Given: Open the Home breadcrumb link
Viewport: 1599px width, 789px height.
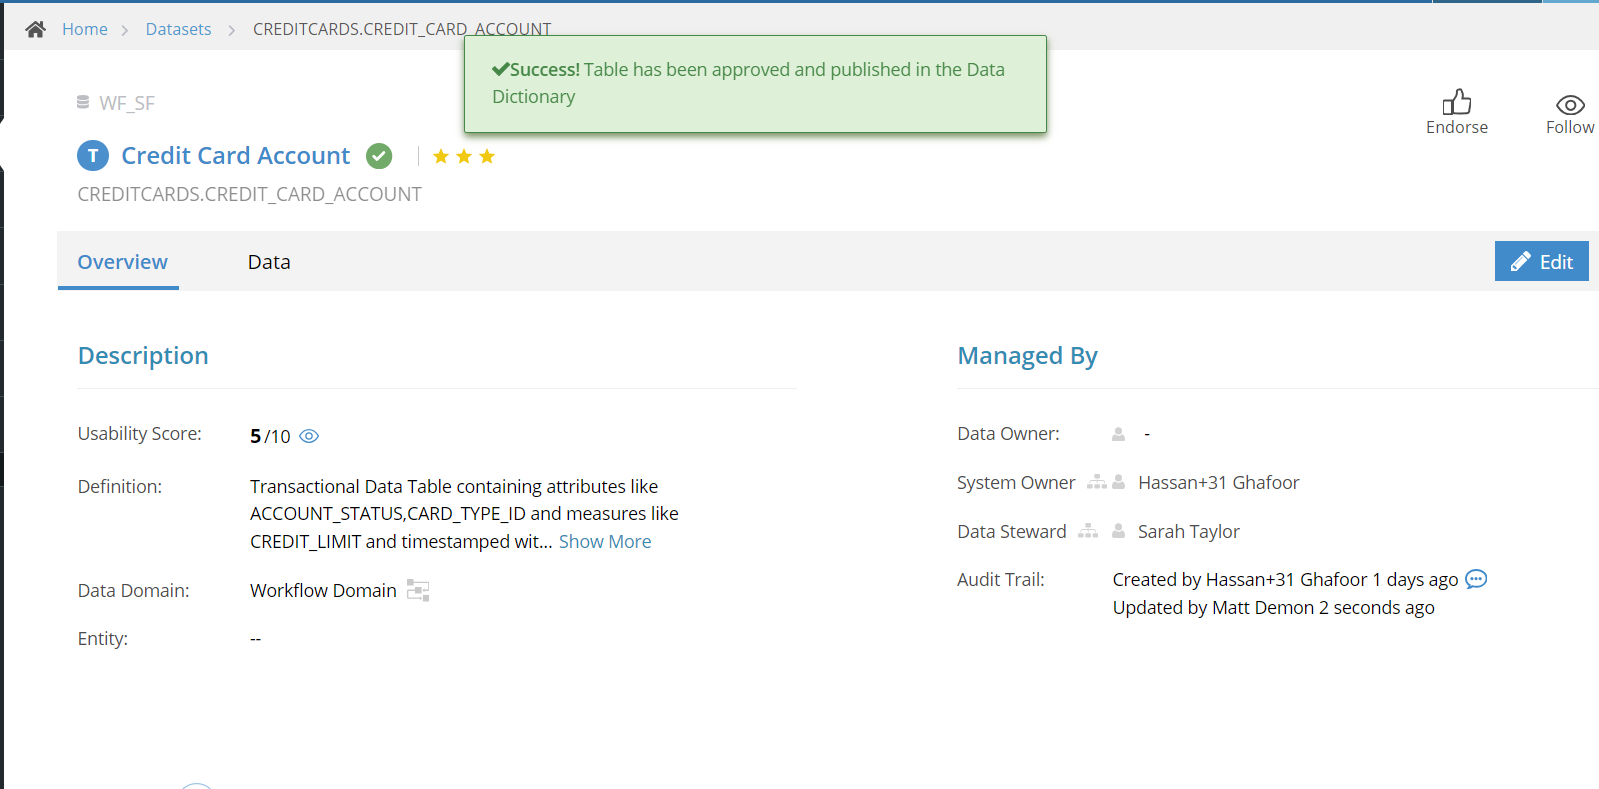Looking at the screenshot, I should 85,29.
